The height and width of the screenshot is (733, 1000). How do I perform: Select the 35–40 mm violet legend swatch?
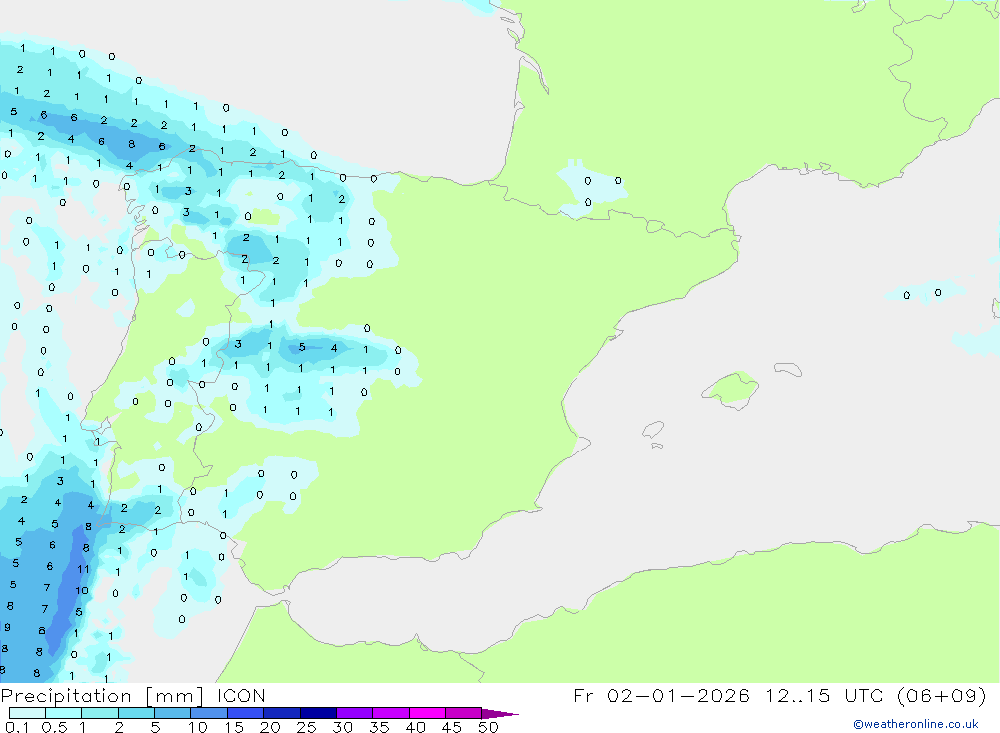point(391,713)
